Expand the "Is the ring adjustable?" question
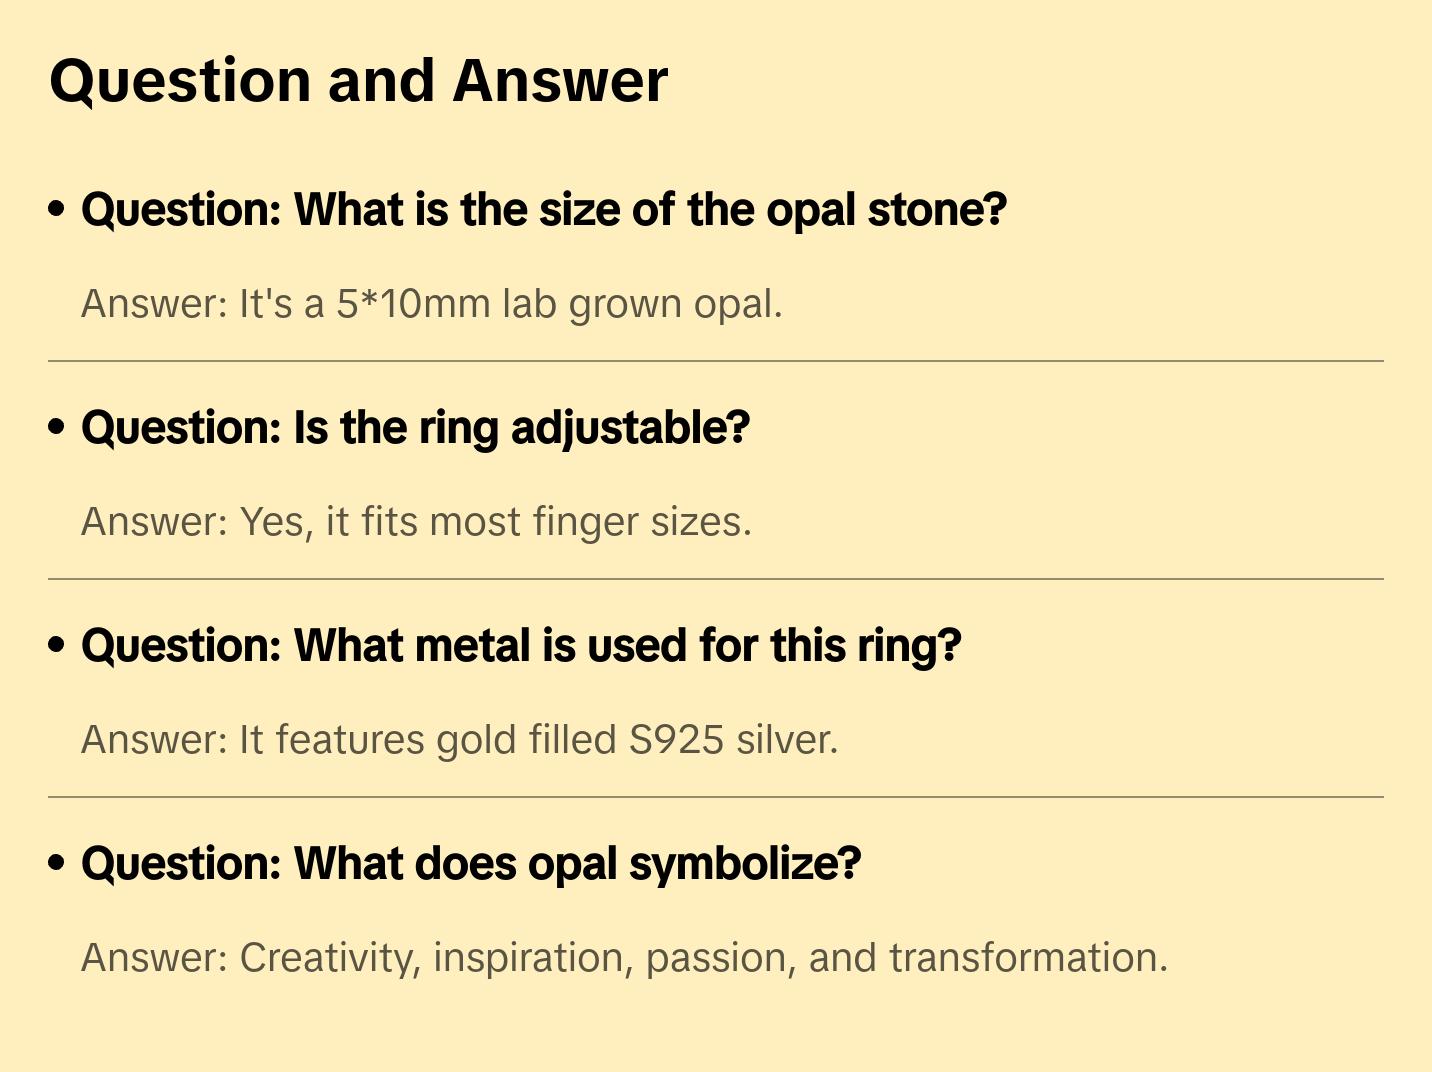The height and width of the screenshot is (1072, 1432). [x=415, y=428]
